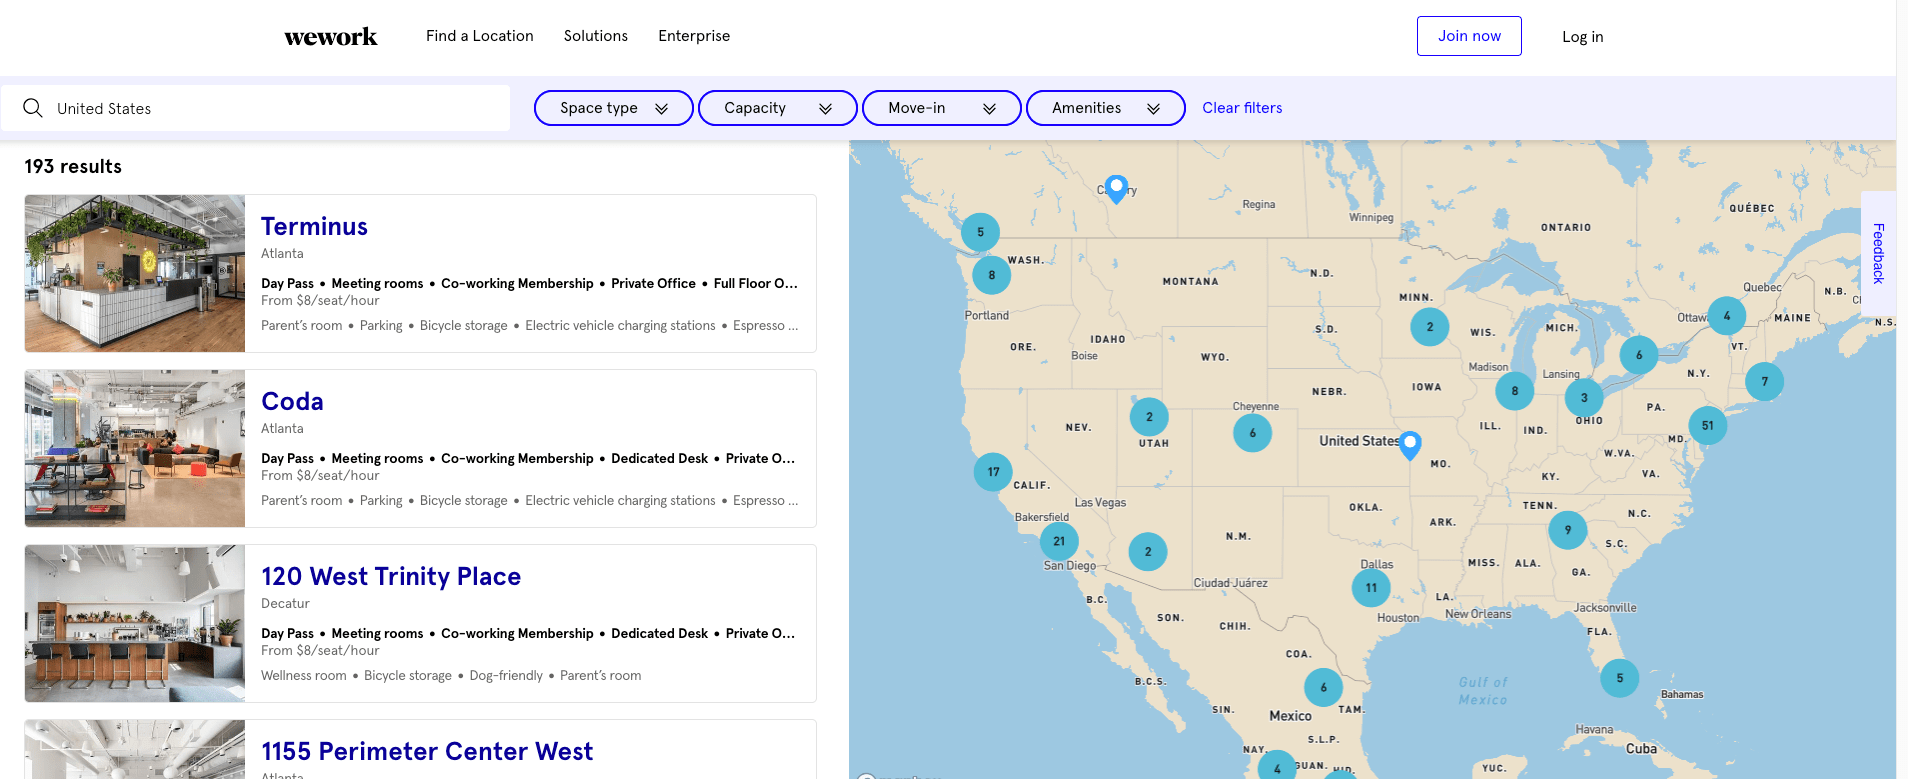Open map cluster 9 near Georgia
Image resolution: width=1908 pixels, height=779 pixels.
click(1568, 530)
